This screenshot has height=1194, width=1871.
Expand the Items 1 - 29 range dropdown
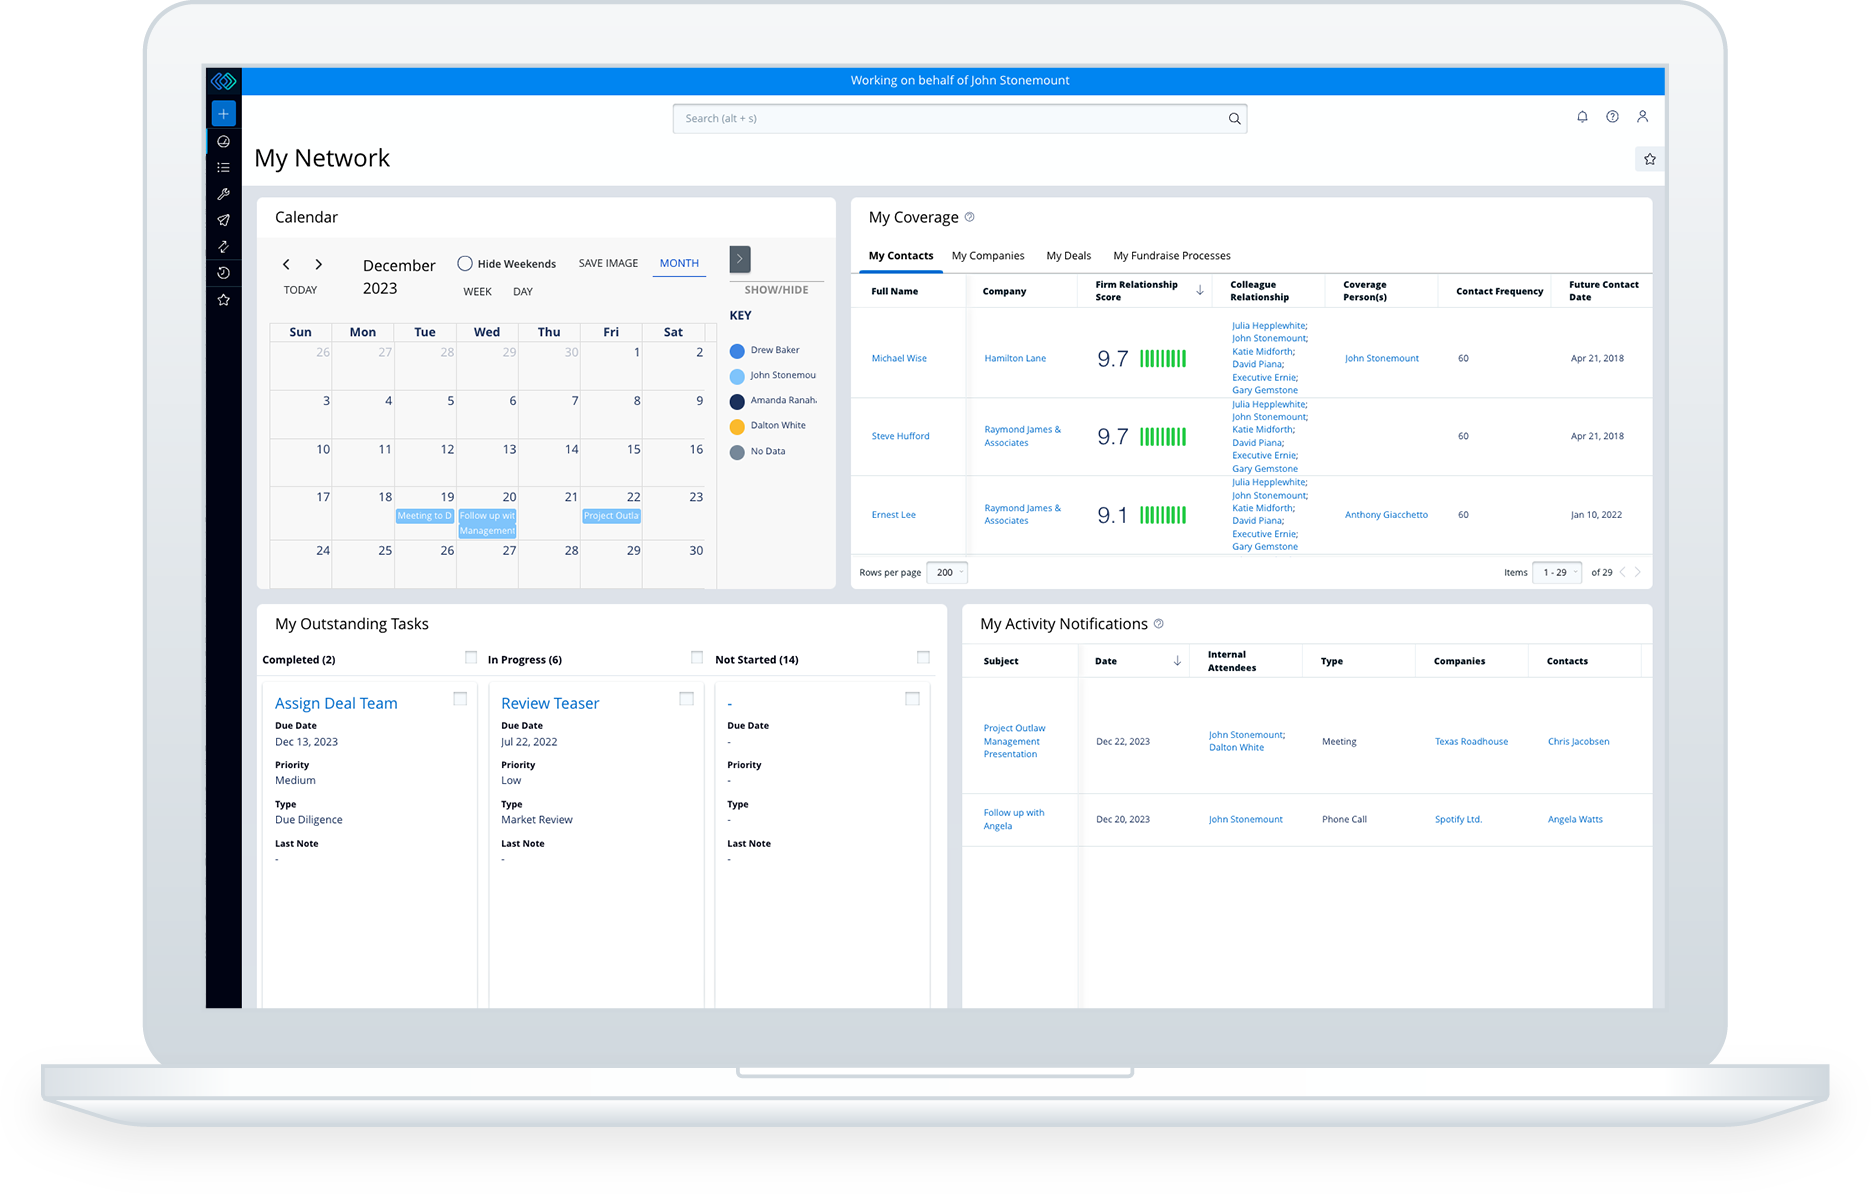click(1557, 573)
